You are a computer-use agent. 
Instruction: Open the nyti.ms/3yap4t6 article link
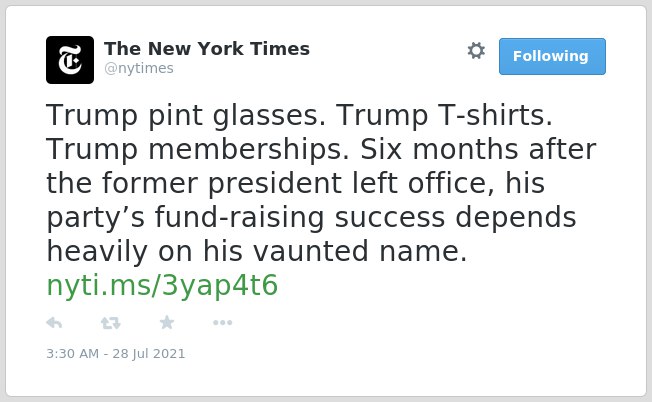tap(162, 285)
